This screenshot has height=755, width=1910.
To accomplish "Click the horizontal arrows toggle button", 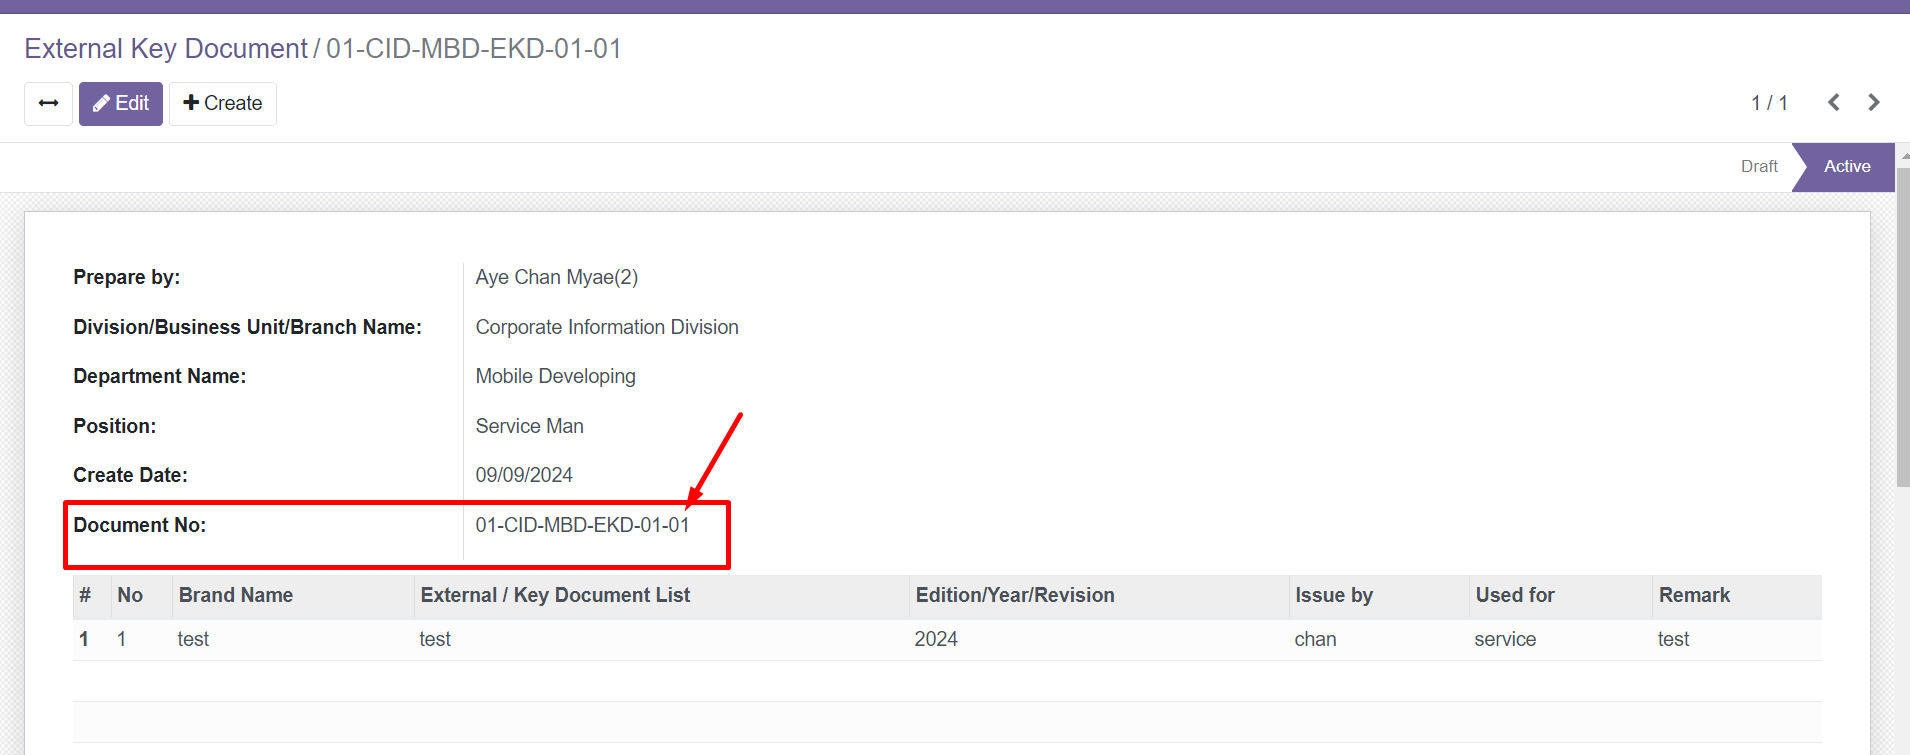I will click(48, 103).
